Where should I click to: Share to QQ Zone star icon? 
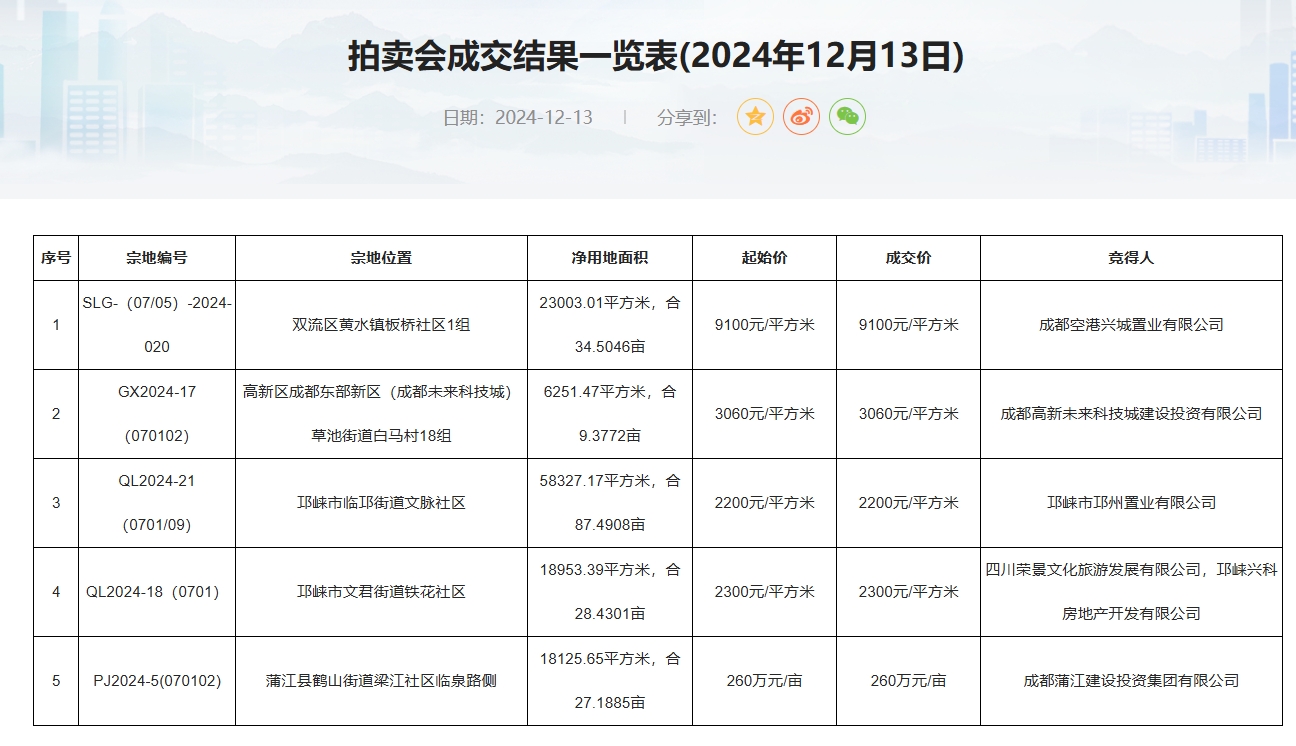coord(755,117)
